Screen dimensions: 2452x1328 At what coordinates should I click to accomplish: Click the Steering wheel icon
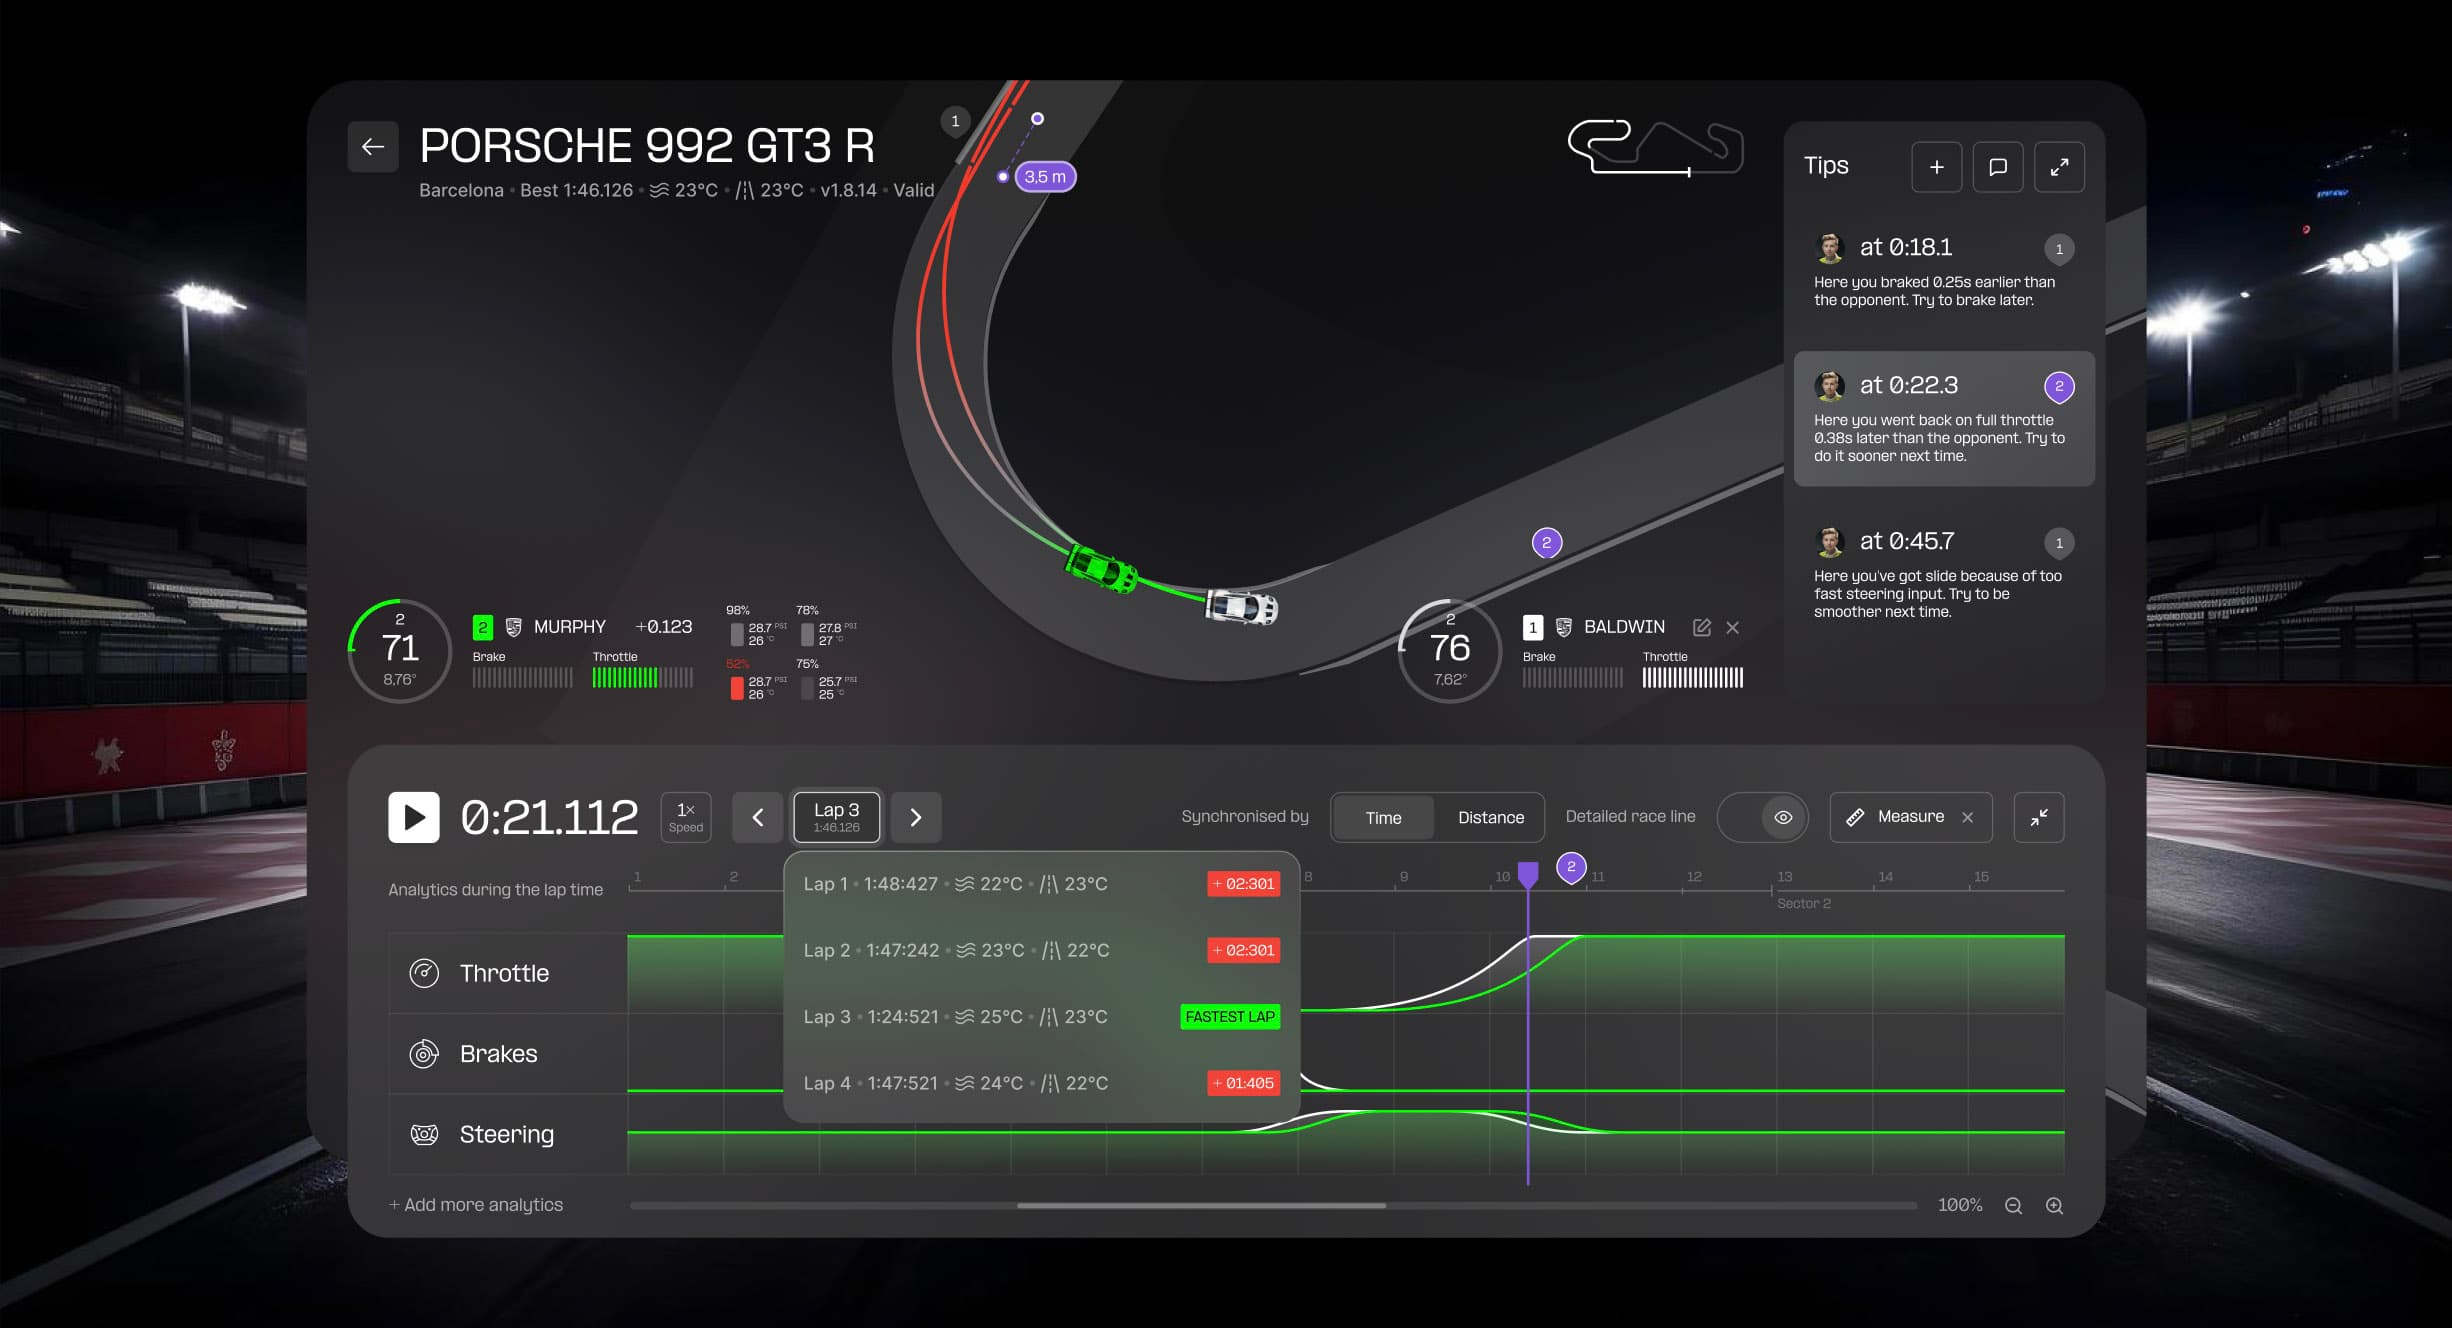[x=424, y=1134]
